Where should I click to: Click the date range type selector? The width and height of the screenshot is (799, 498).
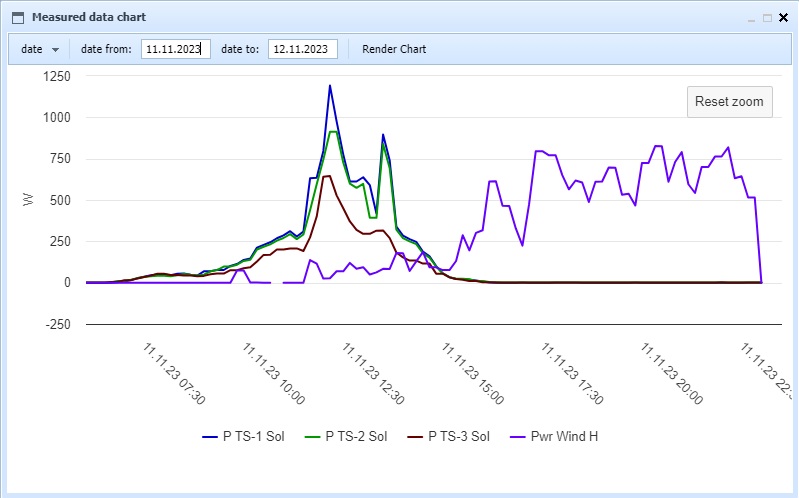coord(40,49)
